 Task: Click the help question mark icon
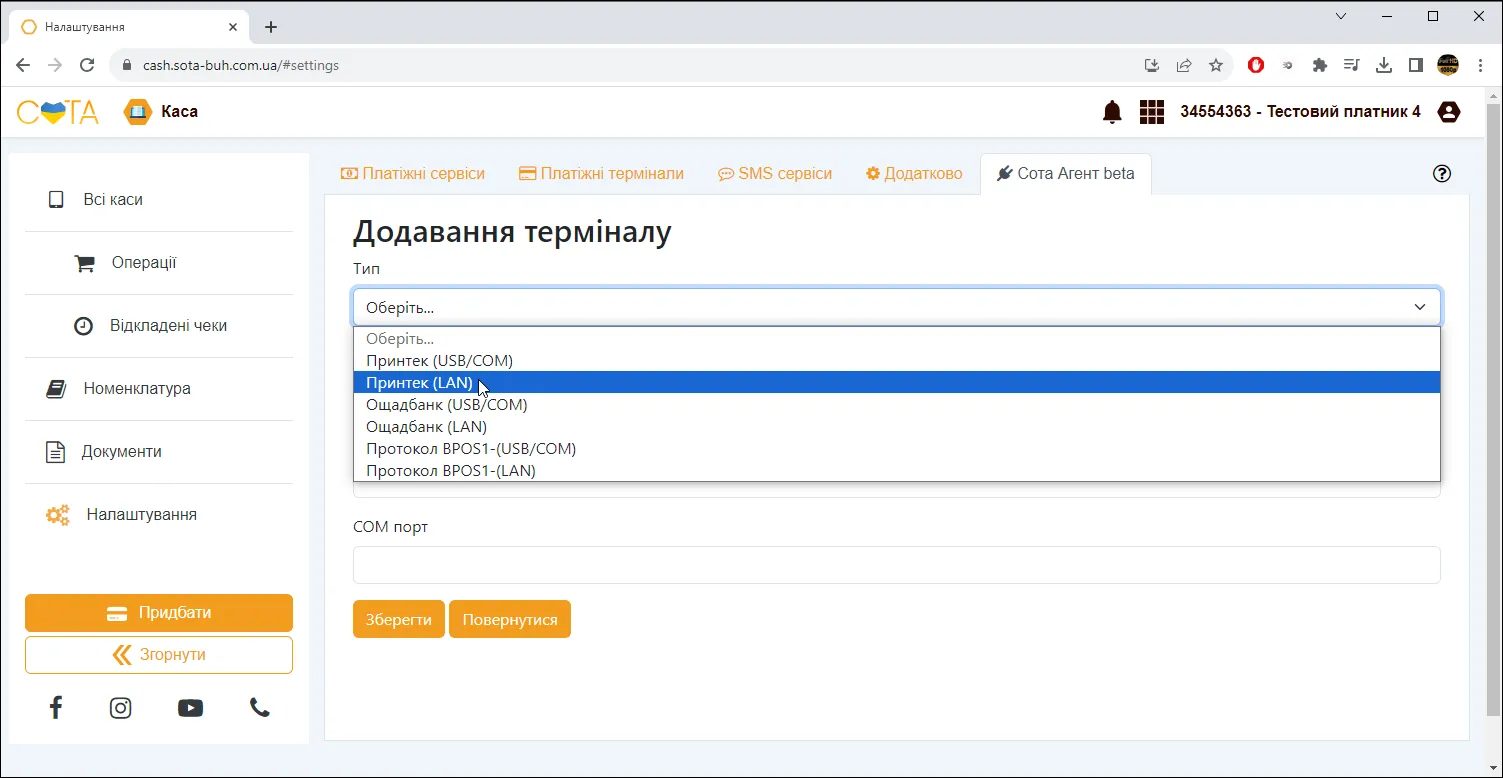click(x=1442, y=173)
